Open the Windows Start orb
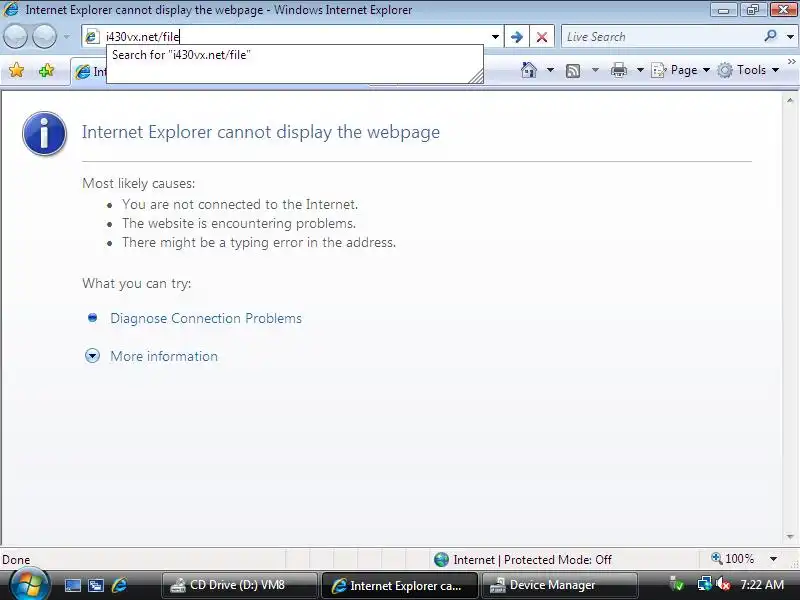Image resolution: width=800 pixels, height=600 pixels. (x=29, y=584)
